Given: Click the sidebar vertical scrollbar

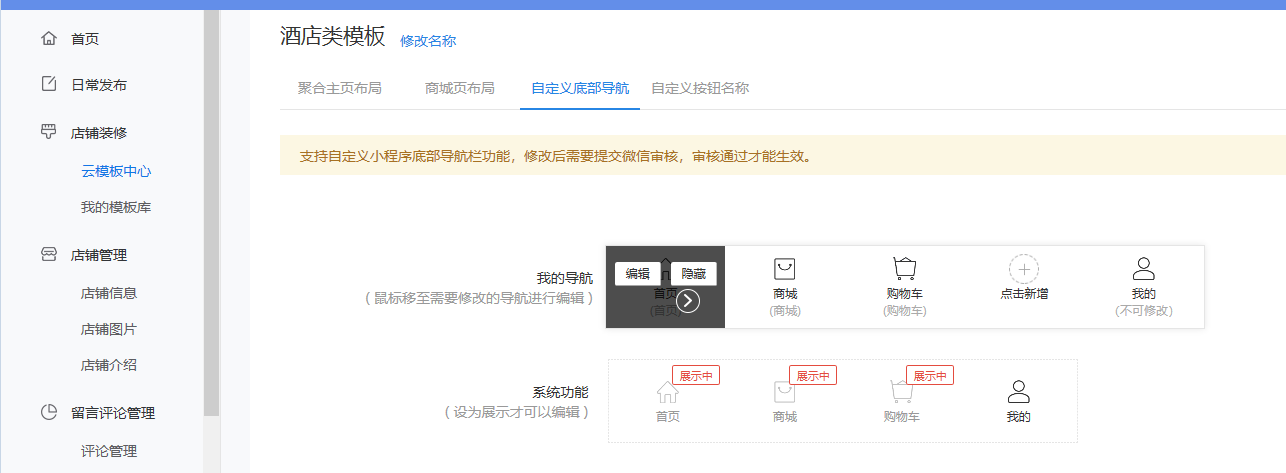Looking at the screenshot, I should pos(212,212).
